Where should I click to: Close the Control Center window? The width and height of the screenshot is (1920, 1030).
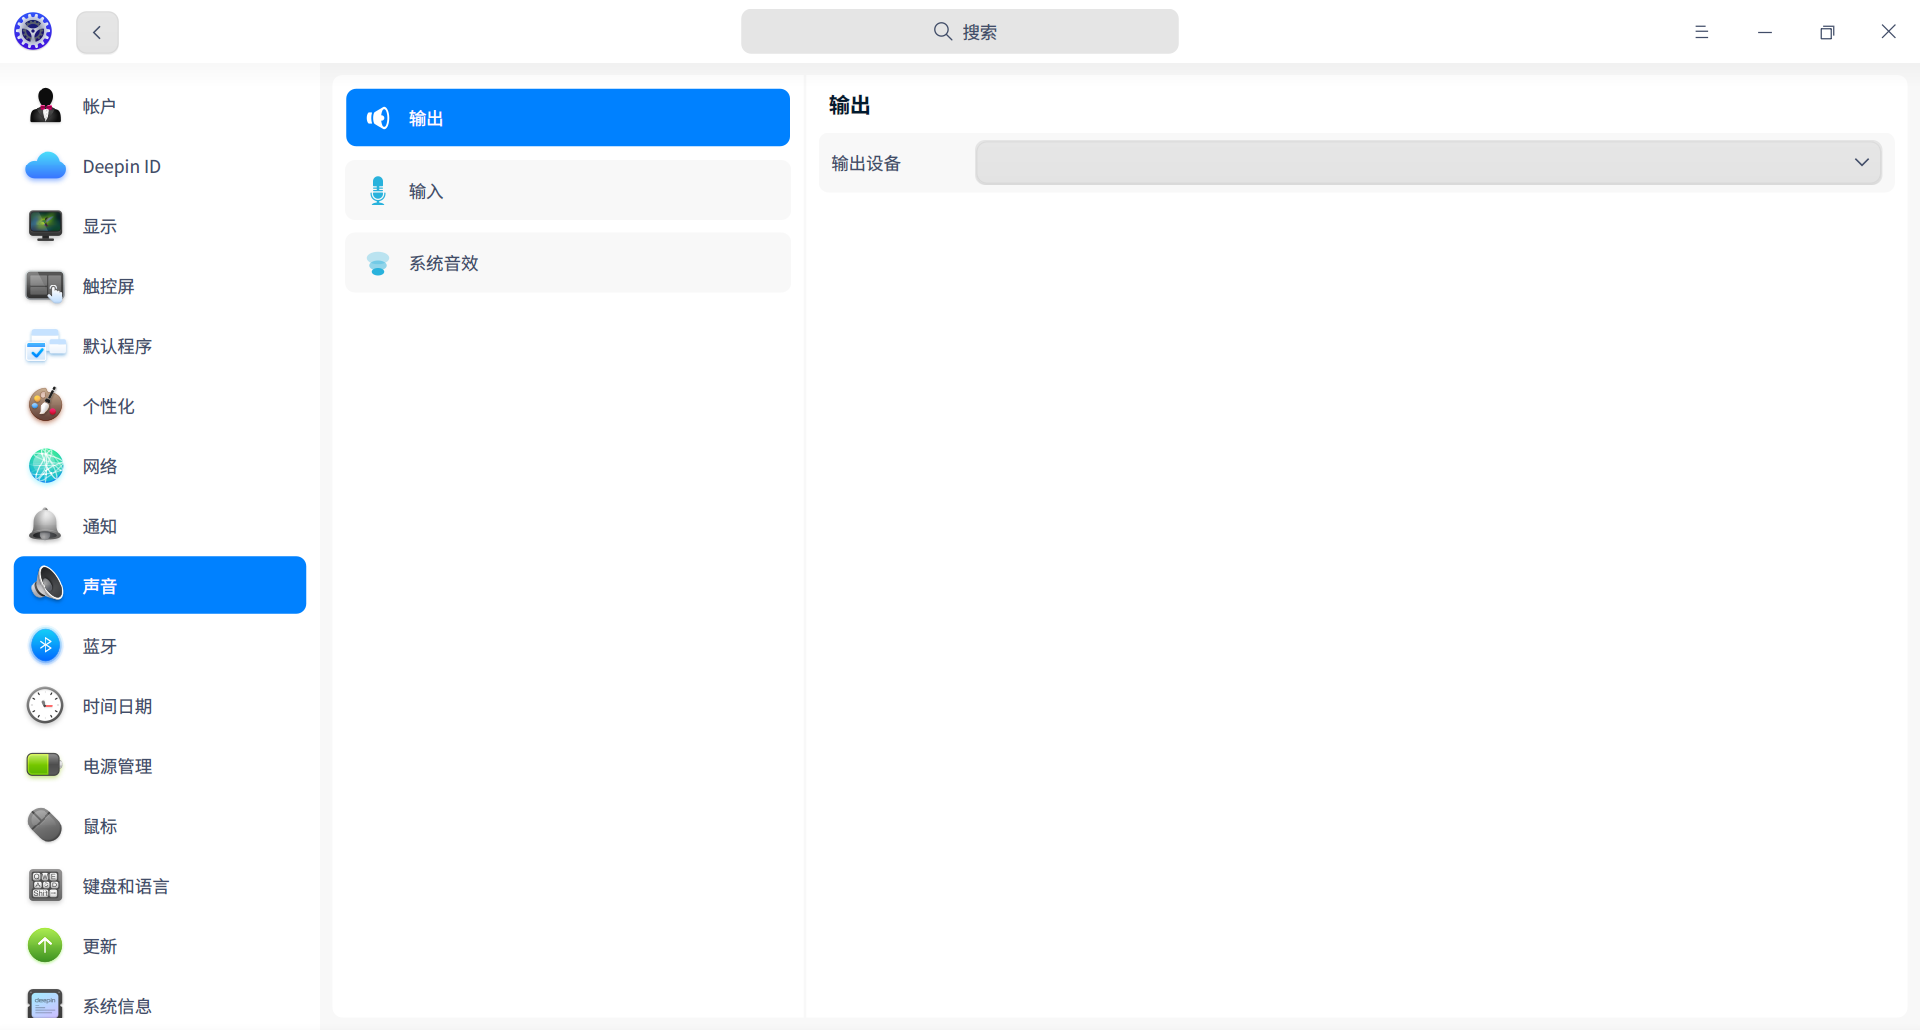(1888, 32)
